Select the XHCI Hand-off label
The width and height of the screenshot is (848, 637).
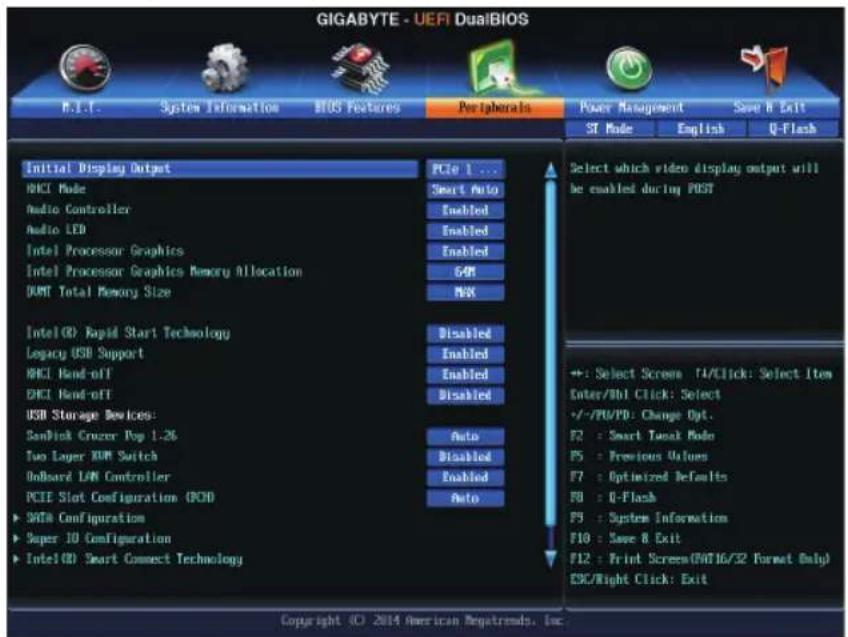[69, 374]
